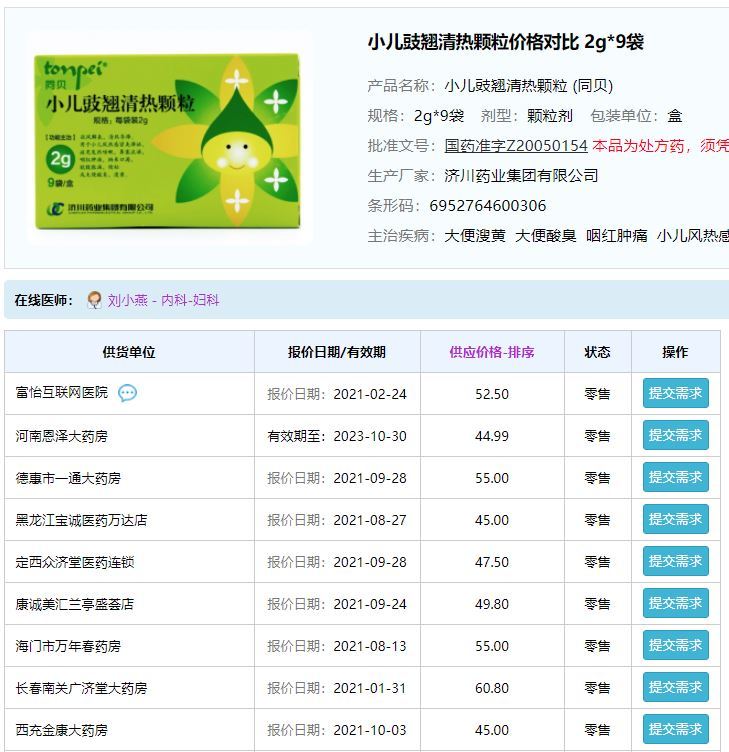Click price 44.99 in the table

(x=492, y=436)
